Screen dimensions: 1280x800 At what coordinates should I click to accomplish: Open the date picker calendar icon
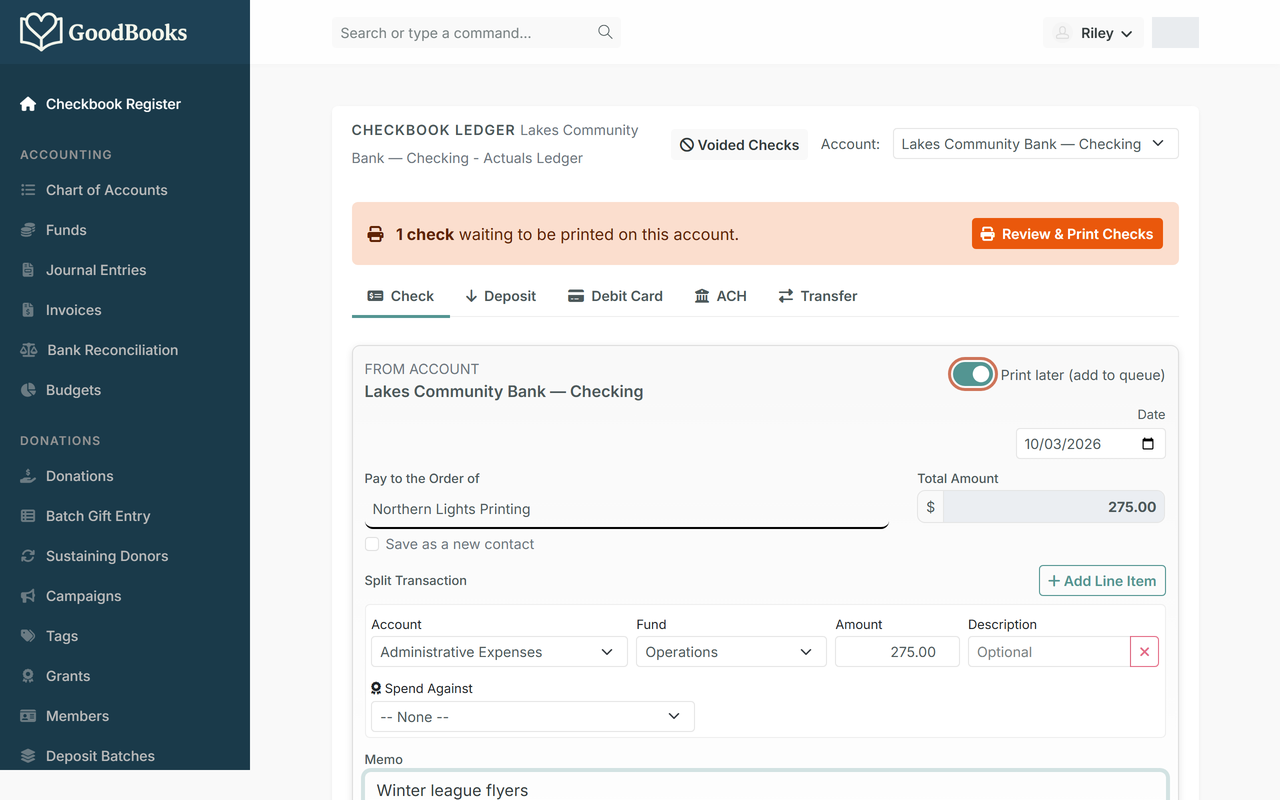click(1148, 444)
